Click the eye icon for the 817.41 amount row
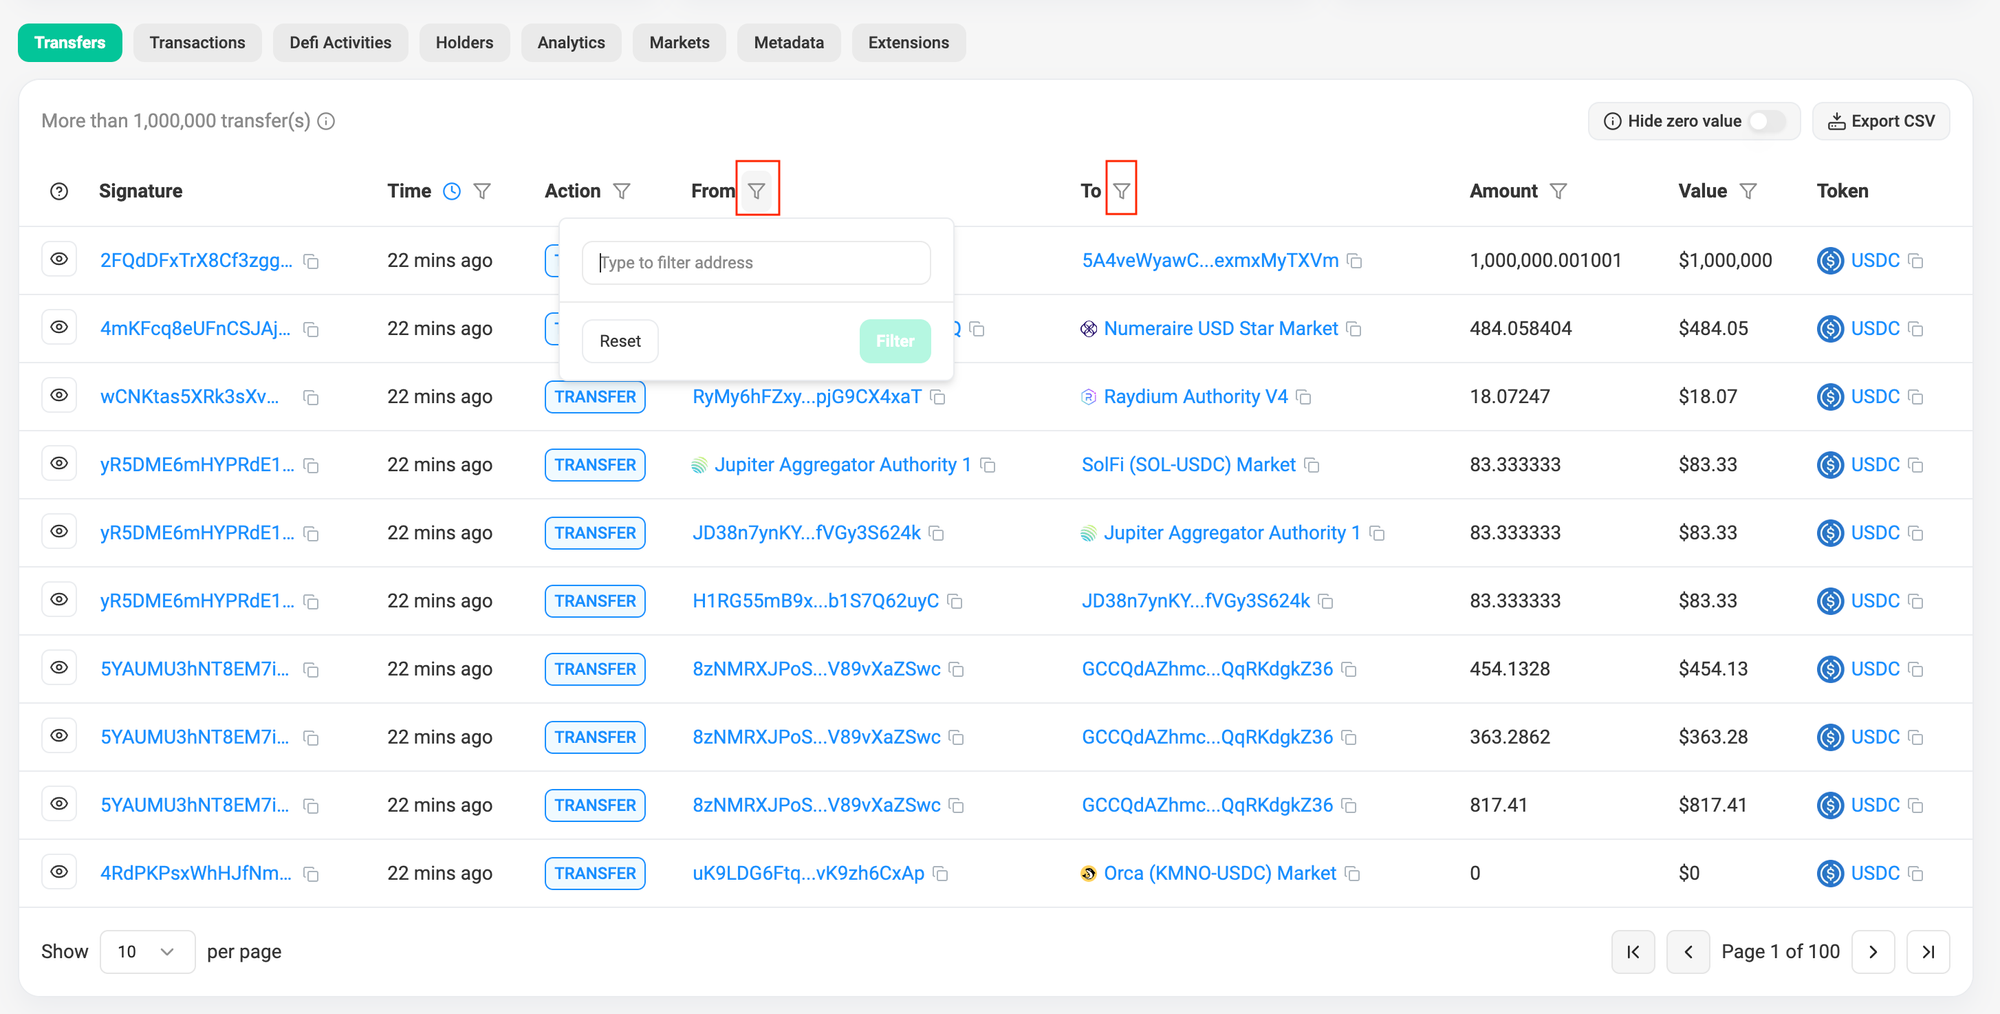The width and height of the screenshot is (2000, 1014). pos(59,803)
